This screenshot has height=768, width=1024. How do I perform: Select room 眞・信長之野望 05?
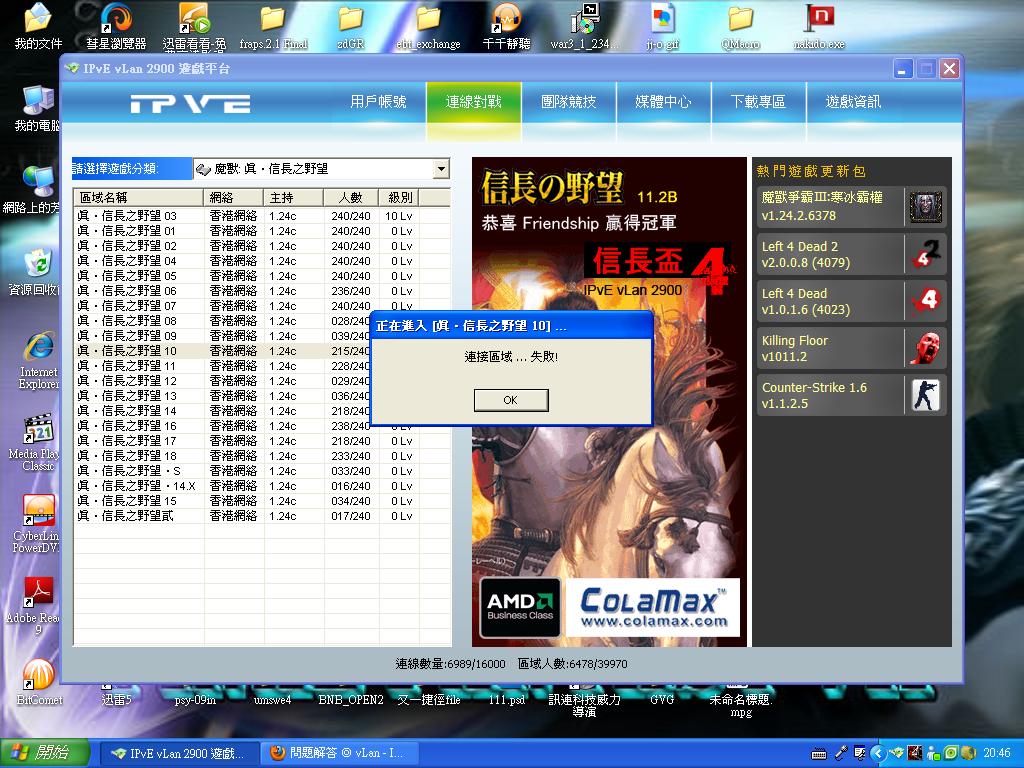coord(262,276)
